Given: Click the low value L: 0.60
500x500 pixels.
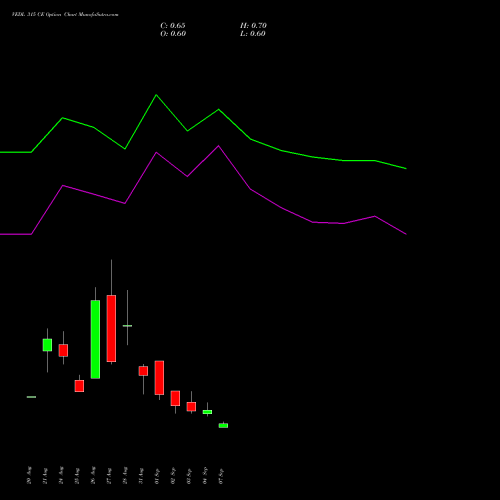Looking at the screenshot, I should tap(253, 34).
